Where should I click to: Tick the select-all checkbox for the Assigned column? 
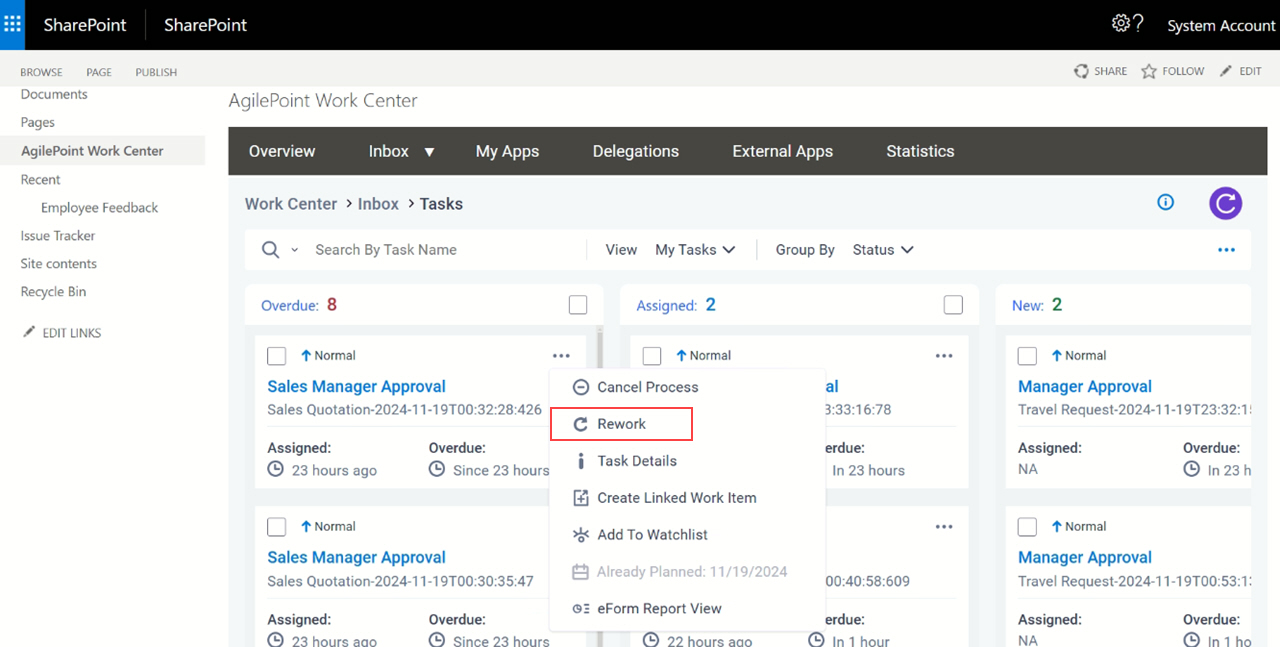tap(953, 305)
